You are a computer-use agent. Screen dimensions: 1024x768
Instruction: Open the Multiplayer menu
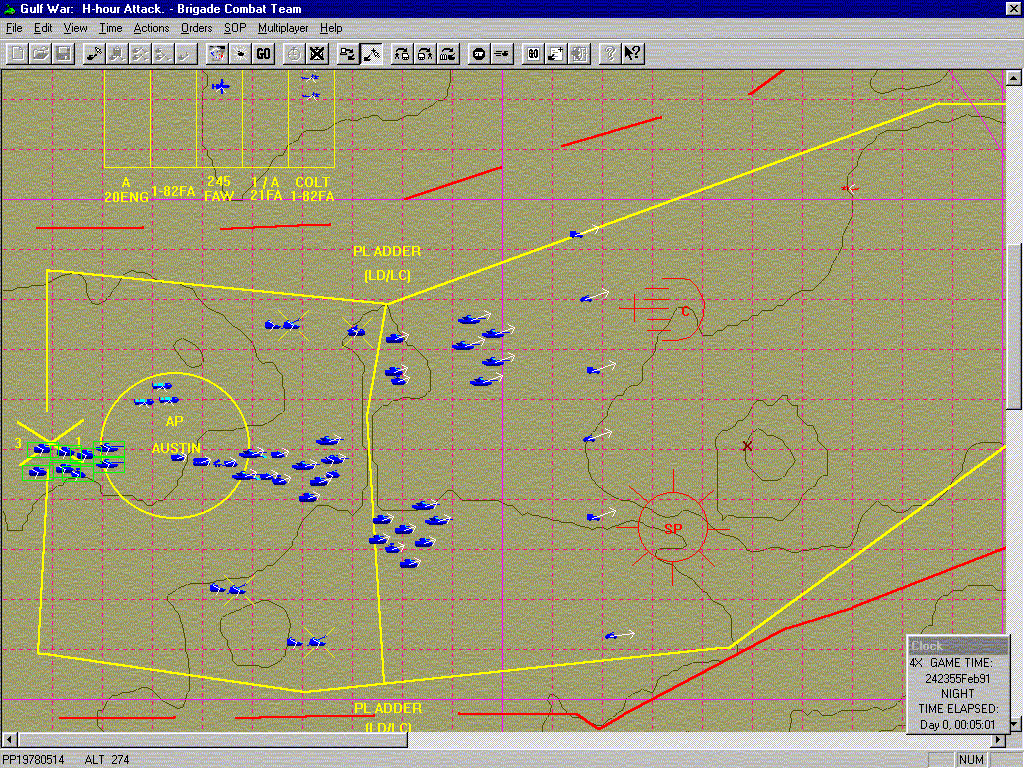283,28
